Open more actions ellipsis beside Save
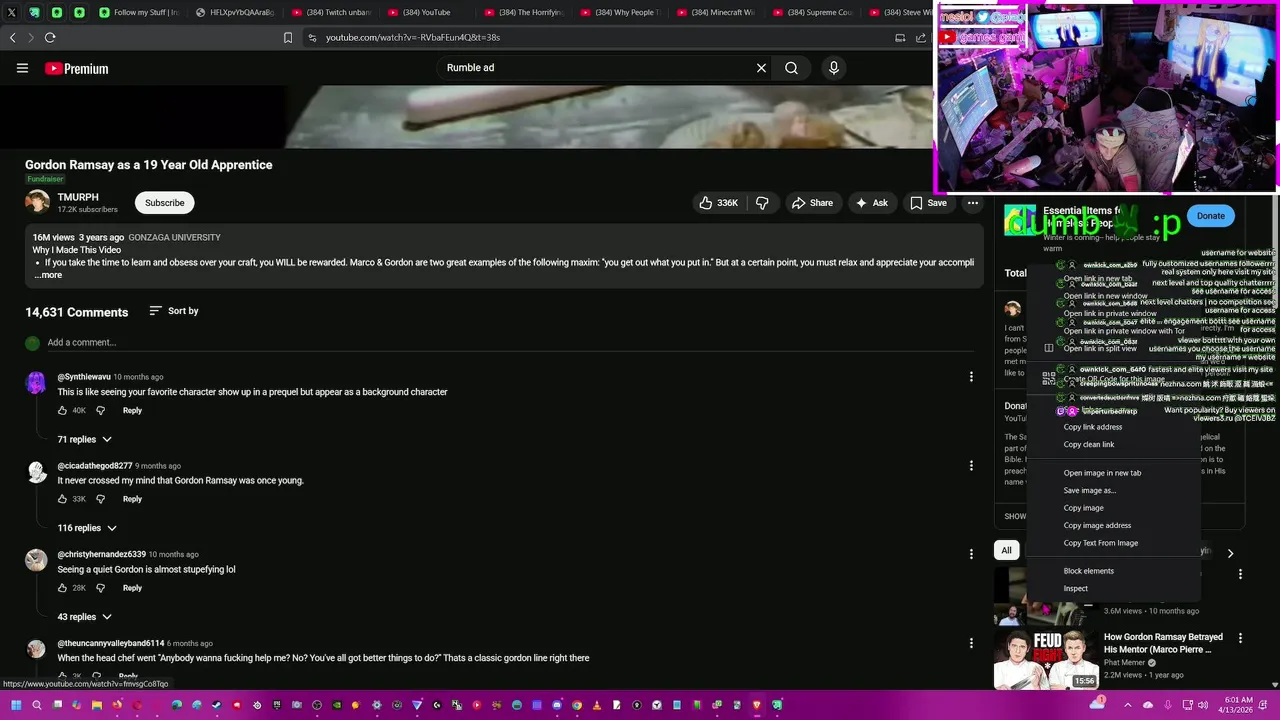This screenshot has height=720, width=1280. tap(972, 203)
